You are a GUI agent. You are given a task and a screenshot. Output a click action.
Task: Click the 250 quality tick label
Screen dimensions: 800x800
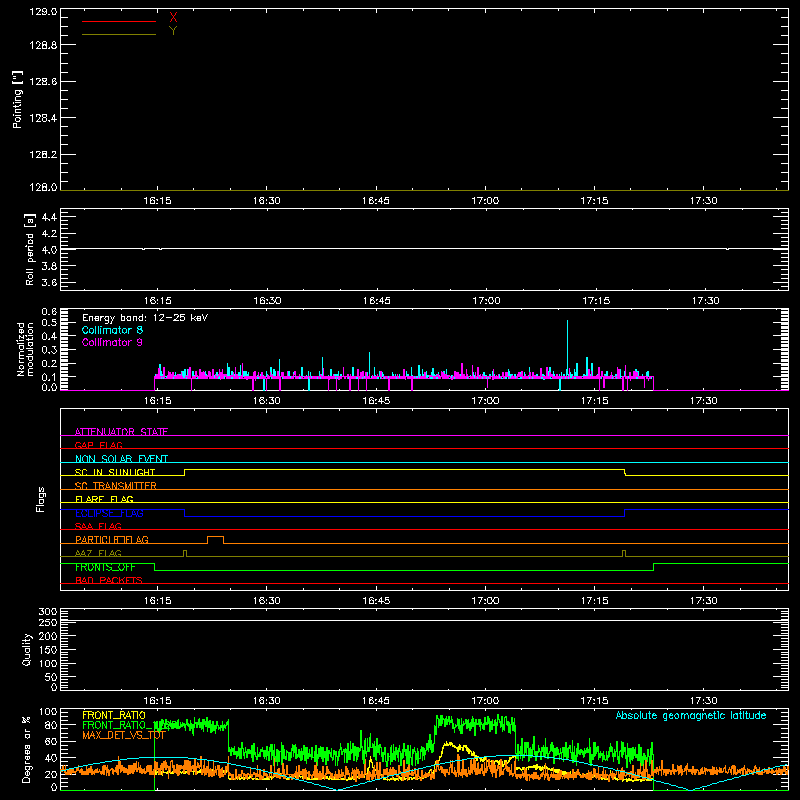(x=47, y=622)
